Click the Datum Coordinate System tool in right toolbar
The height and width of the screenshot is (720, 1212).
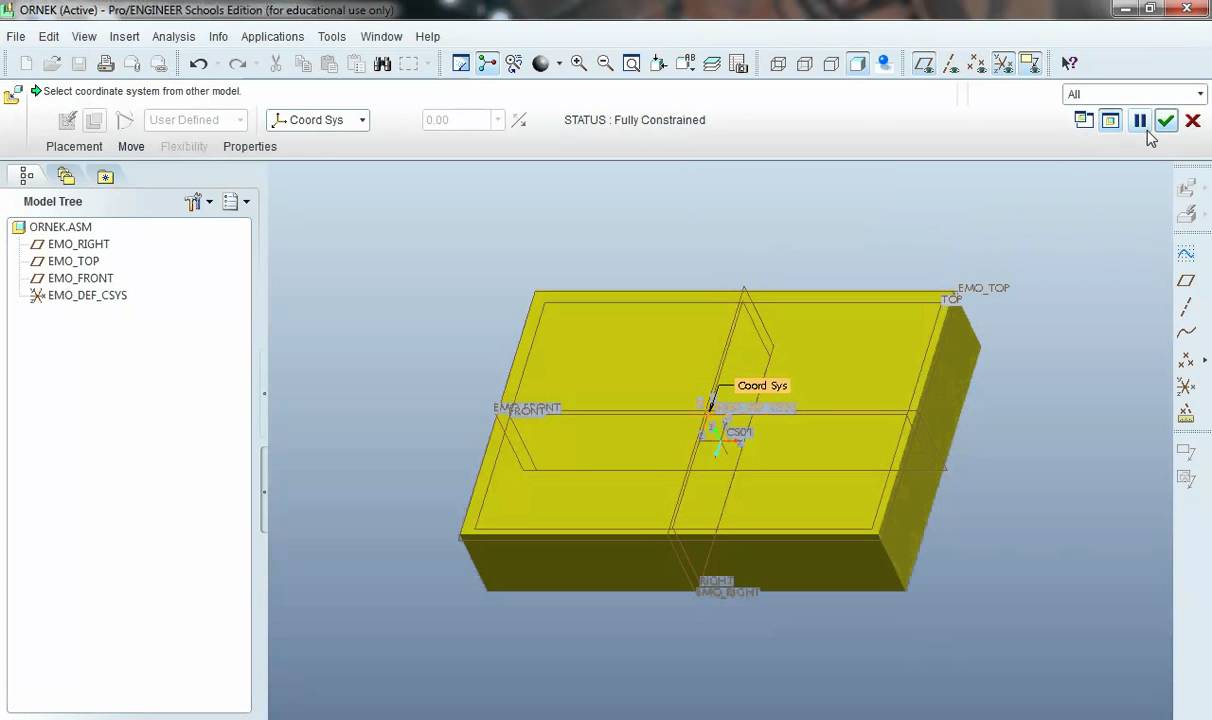(1186, 386)
